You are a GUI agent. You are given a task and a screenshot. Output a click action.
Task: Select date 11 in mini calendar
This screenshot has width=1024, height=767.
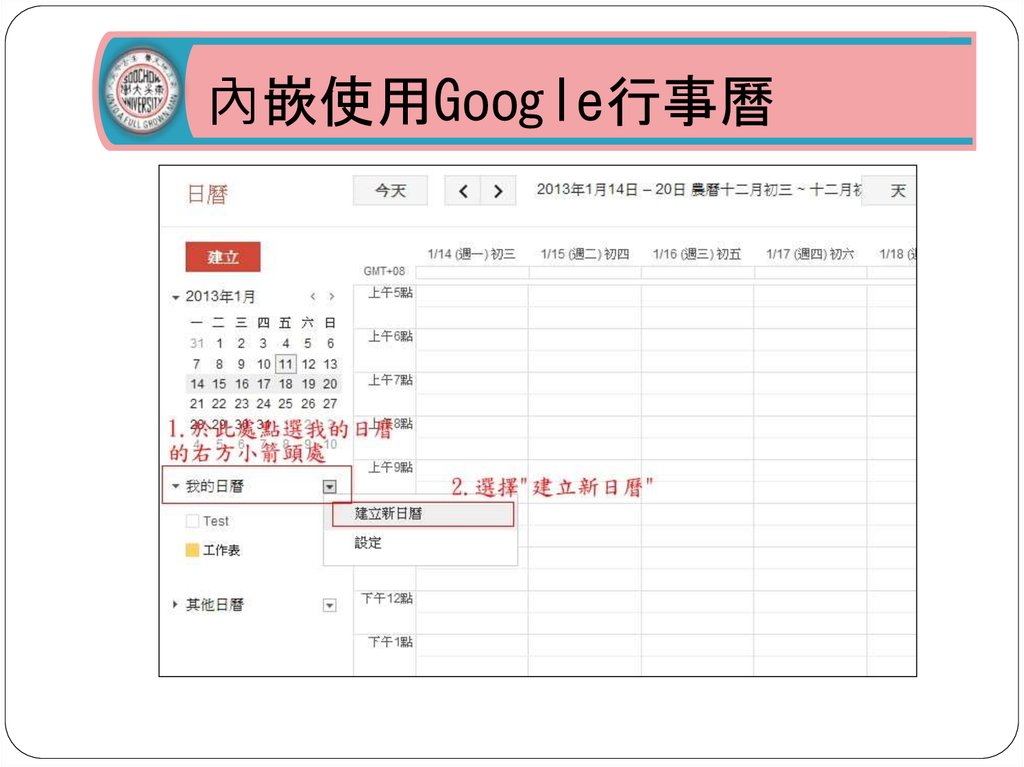point(285,364)
